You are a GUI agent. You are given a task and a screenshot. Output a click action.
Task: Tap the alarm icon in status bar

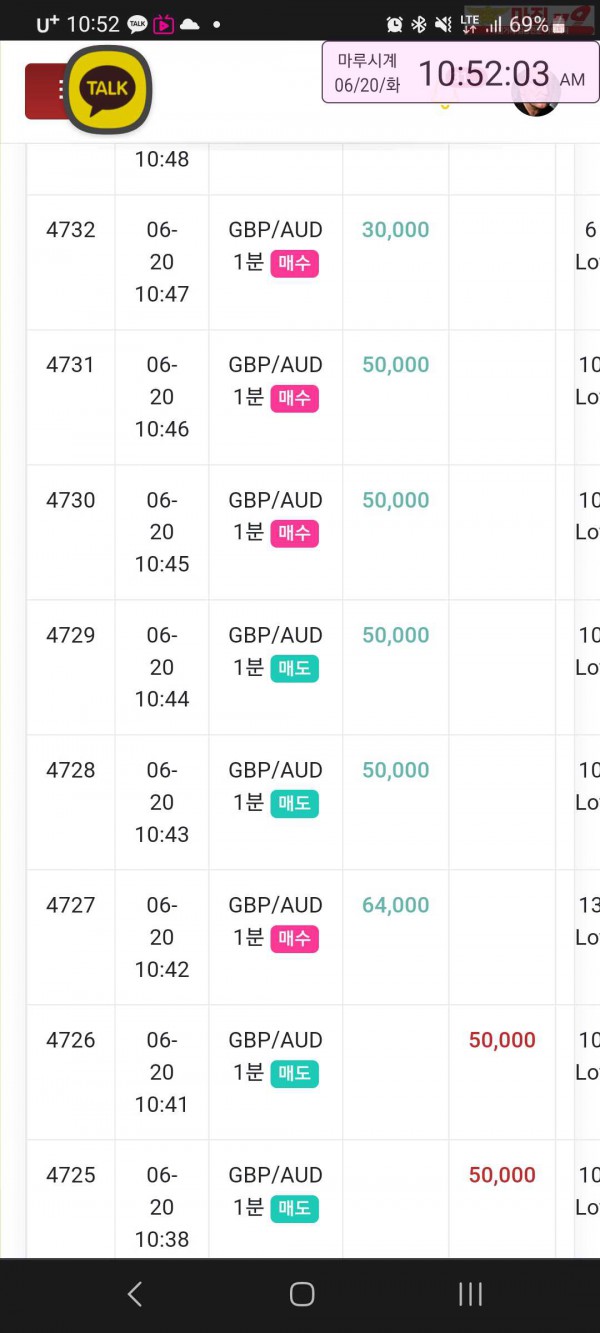tap(394, 24)
